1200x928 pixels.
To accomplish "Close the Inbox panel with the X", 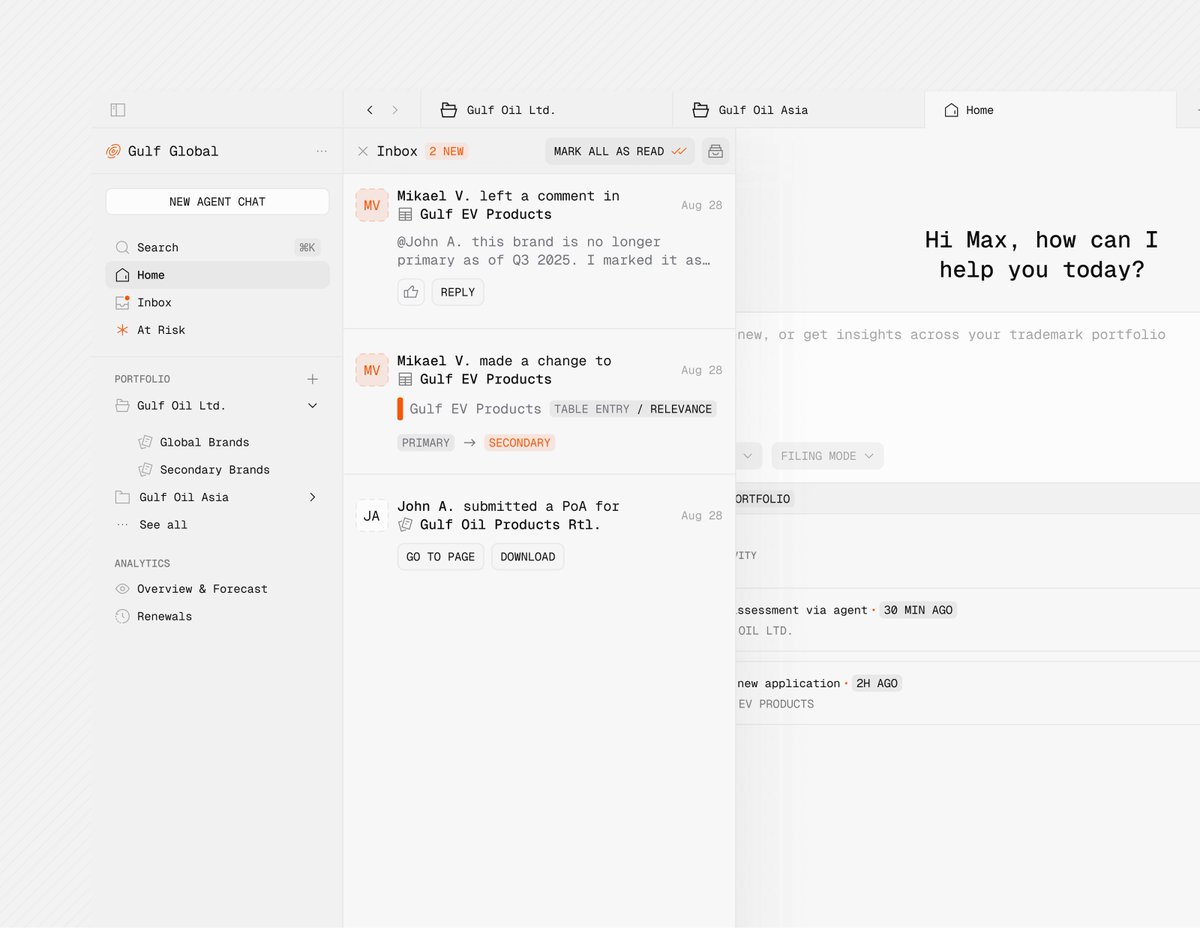I will click(x=363, y=151).
